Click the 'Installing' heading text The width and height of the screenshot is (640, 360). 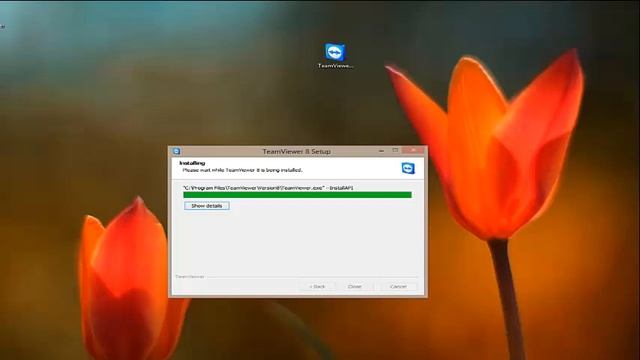(x=192, y=163)
